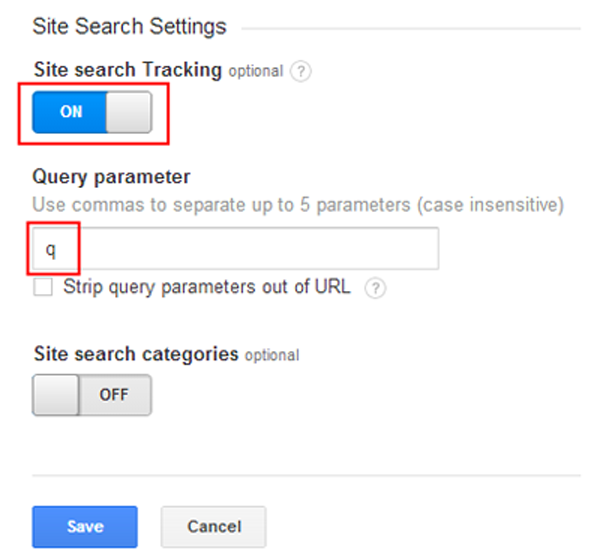This screenshot has width=600, height=560.
Task: Turn off the Site search Tracking switch
Action: 92,112
